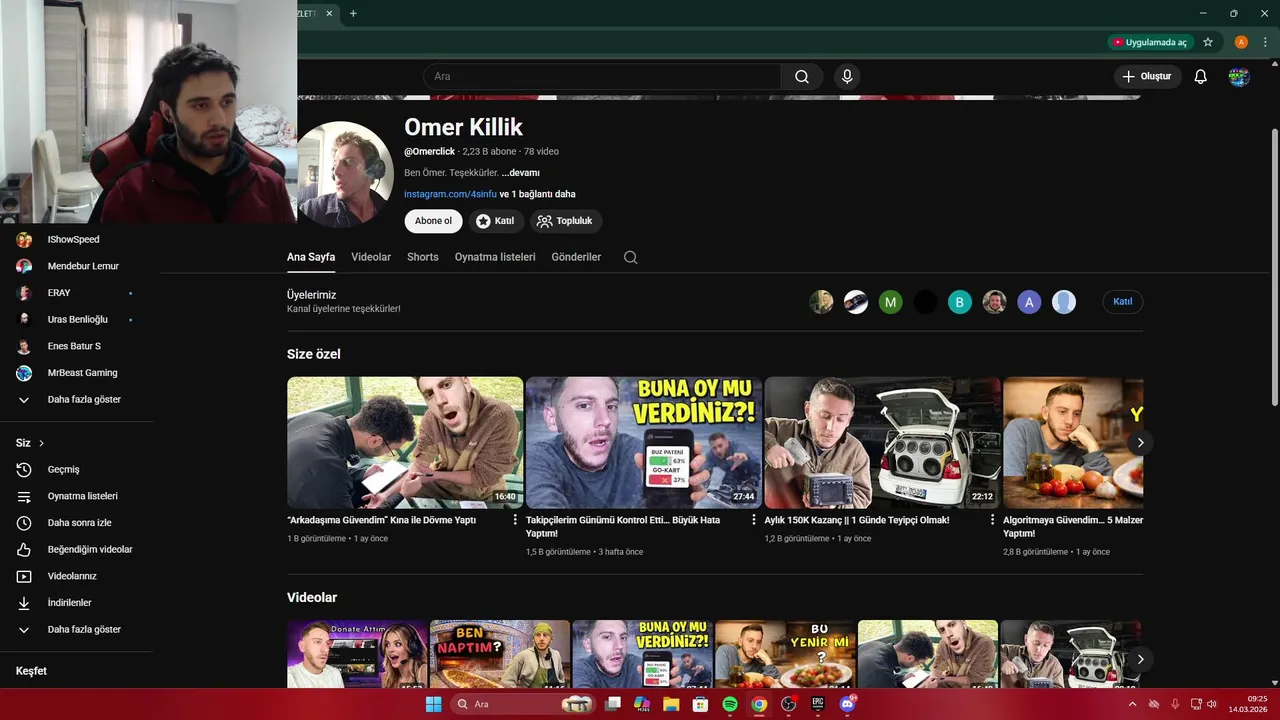Screen dimensions: 1280x720
Task: Open options menu for 'Takipçilerim Günümü Kontrol Etti' video
Action: click(x=754, y=520)
